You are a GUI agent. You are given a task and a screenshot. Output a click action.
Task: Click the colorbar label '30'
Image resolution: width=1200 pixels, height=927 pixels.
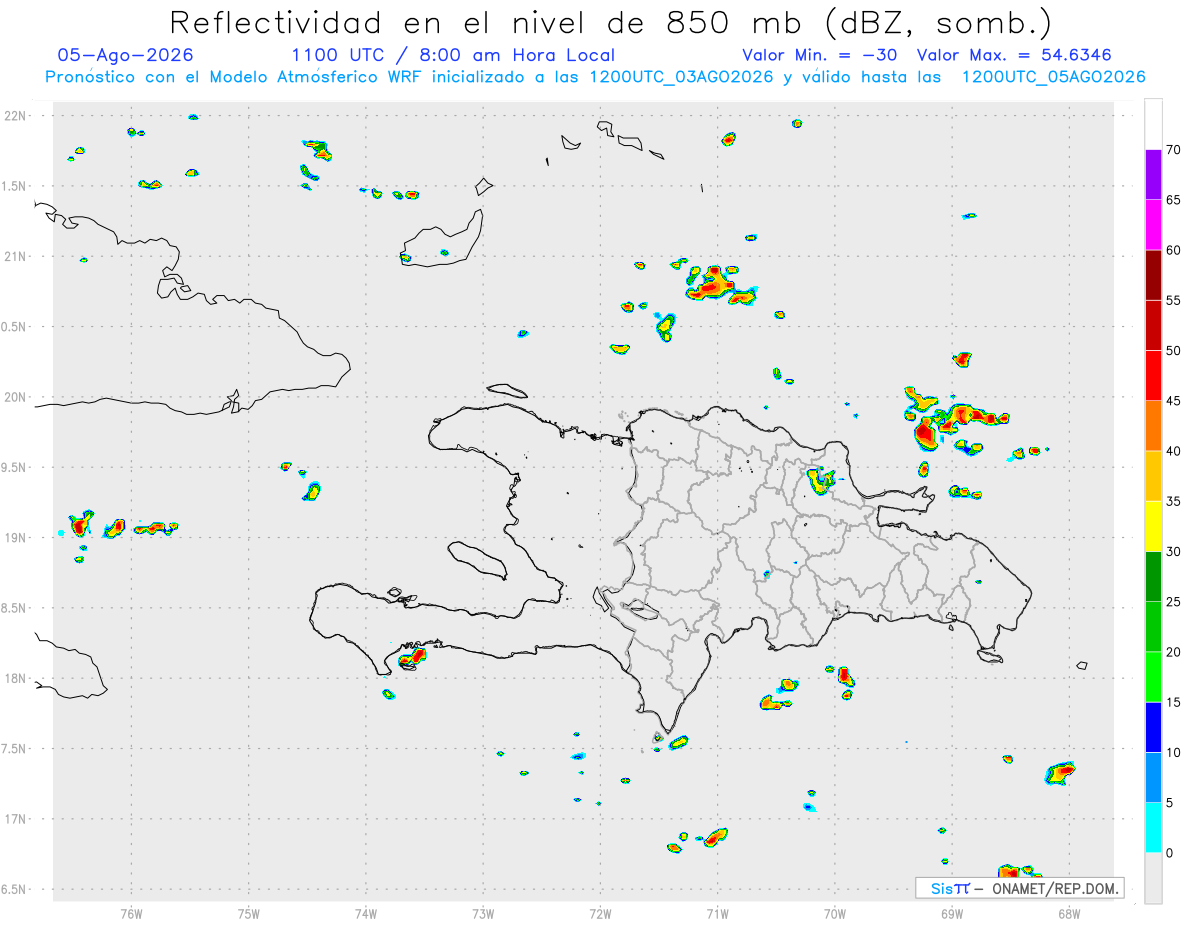1174,552
